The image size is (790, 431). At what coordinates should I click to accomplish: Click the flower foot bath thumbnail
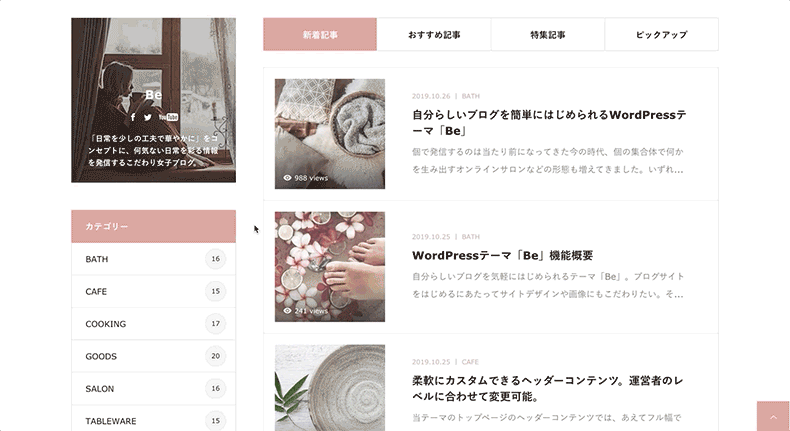(330, 267)
